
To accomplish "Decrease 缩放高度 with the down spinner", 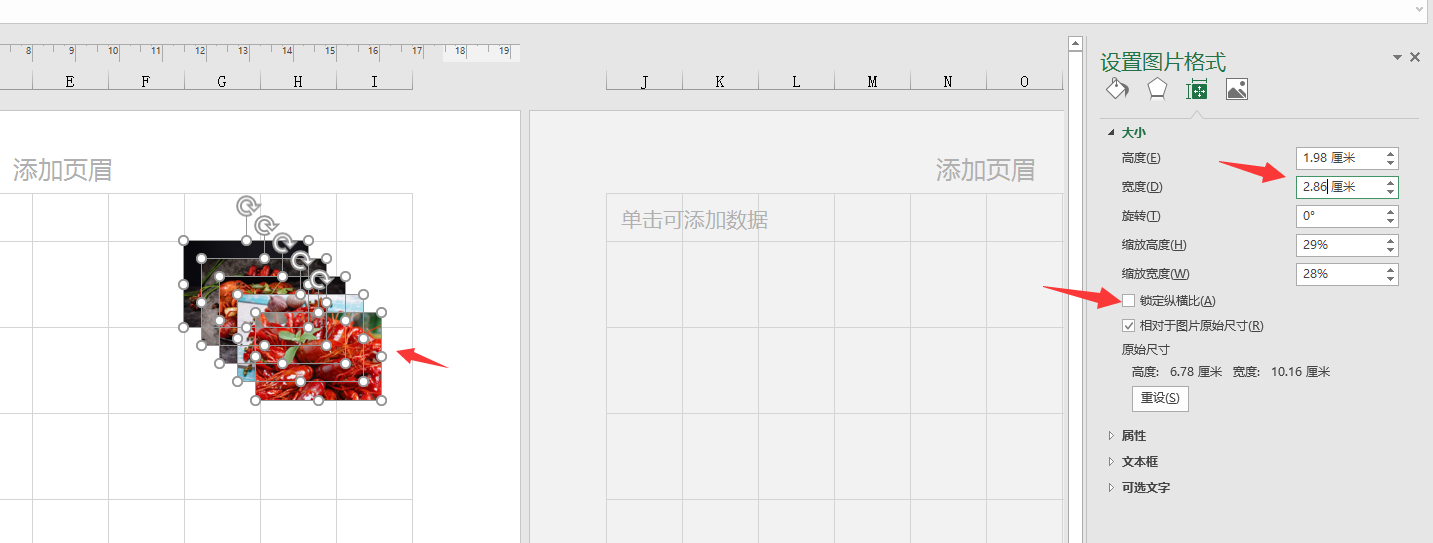I will click(1391, 250).
